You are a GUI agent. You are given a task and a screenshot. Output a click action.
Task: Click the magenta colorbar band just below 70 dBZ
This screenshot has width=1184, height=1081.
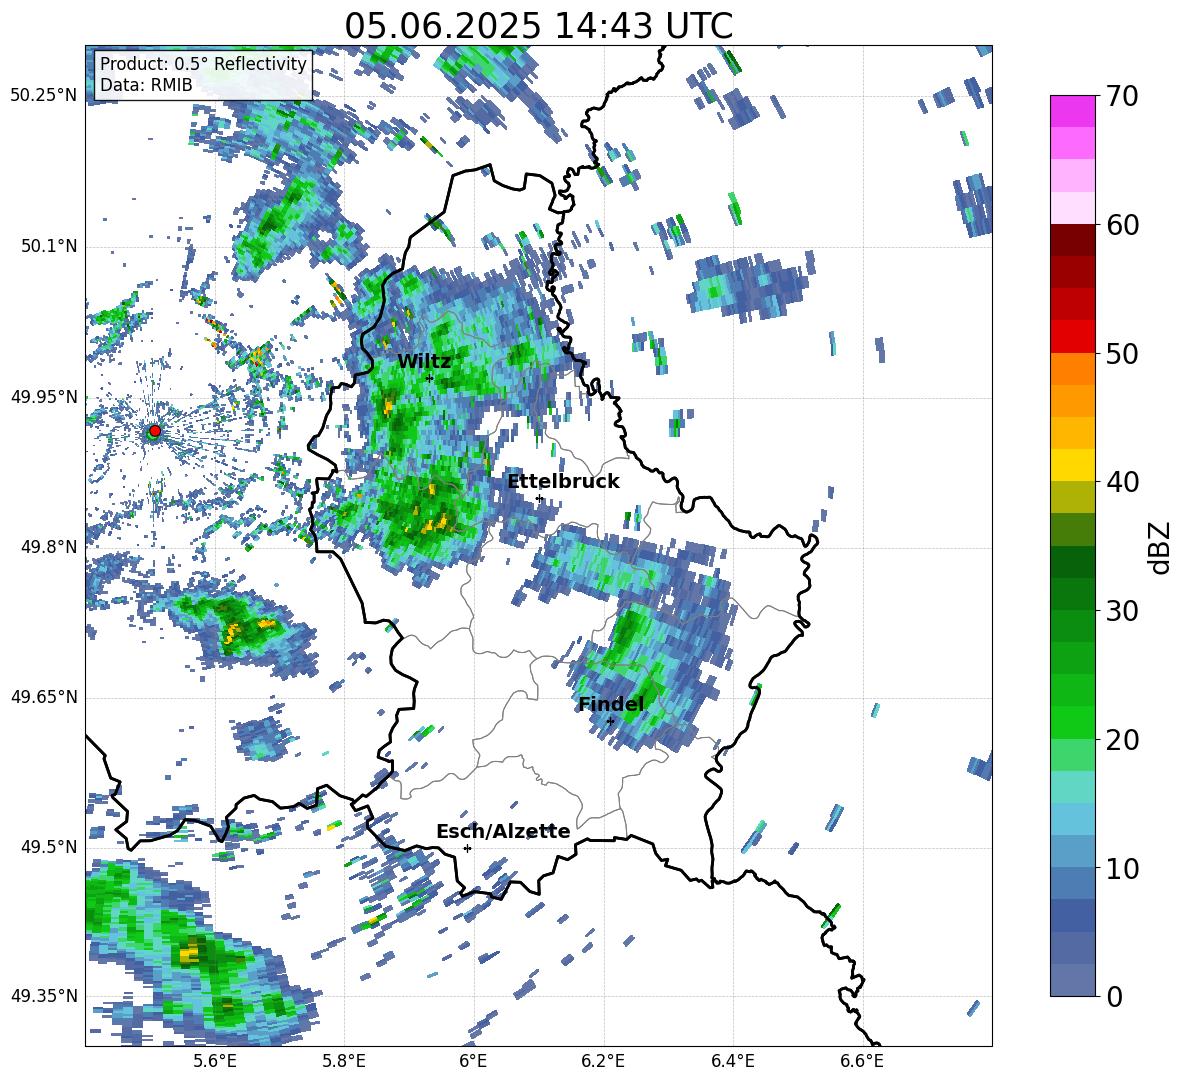(x=1072, y=111)
